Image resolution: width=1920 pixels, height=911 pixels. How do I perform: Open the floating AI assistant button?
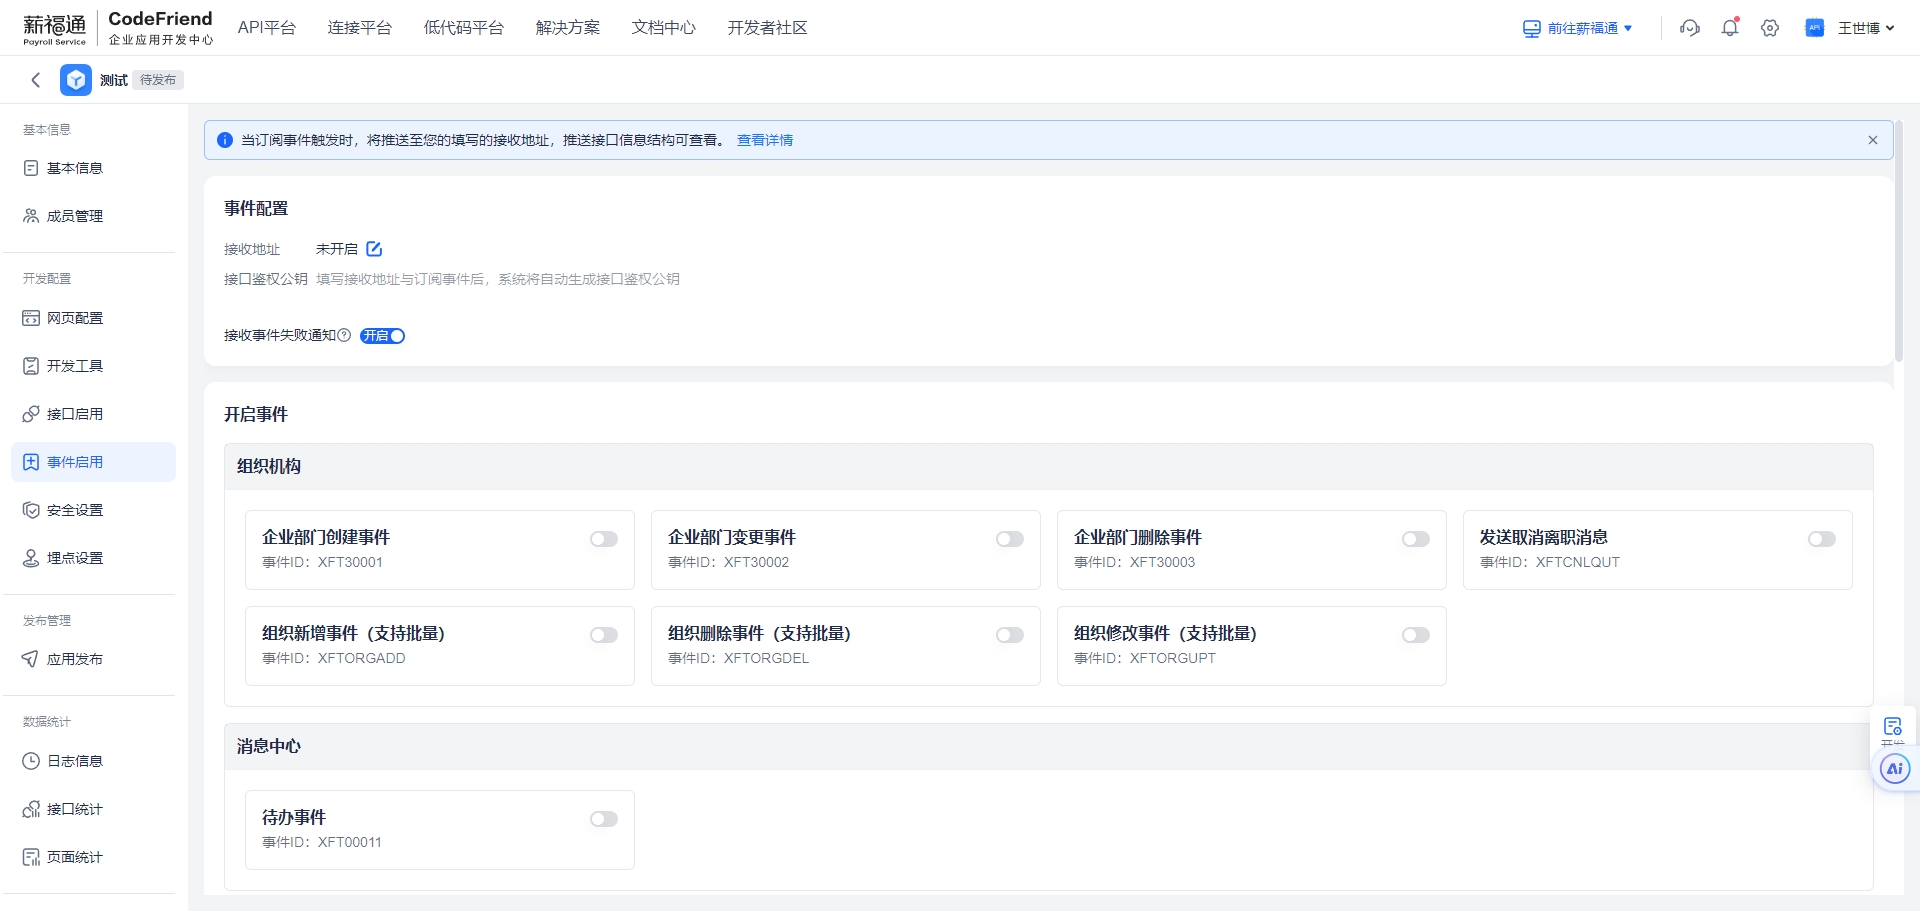pyautogui.click(x=1894, y=769)
